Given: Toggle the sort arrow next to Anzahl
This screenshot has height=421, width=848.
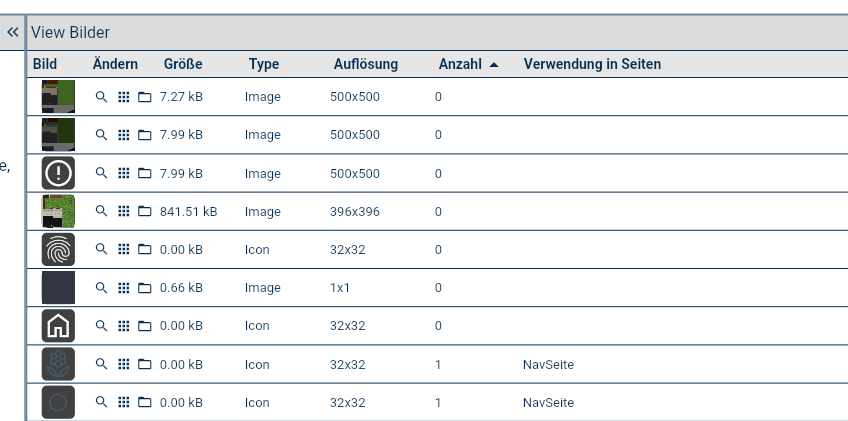Looking at the screenshot, I should [493, 64].
